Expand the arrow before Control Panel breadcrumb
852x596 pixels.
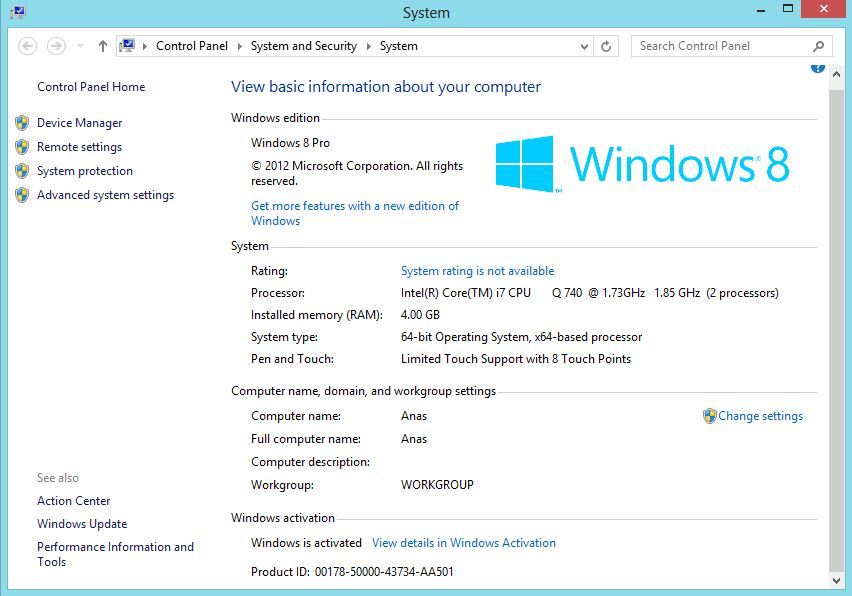pyautogui.click(x=145, y=47)
